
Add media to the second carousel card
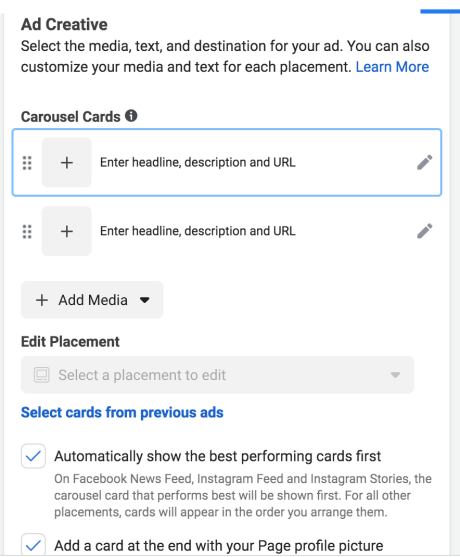pyautogui.click(x=66, y=231)
